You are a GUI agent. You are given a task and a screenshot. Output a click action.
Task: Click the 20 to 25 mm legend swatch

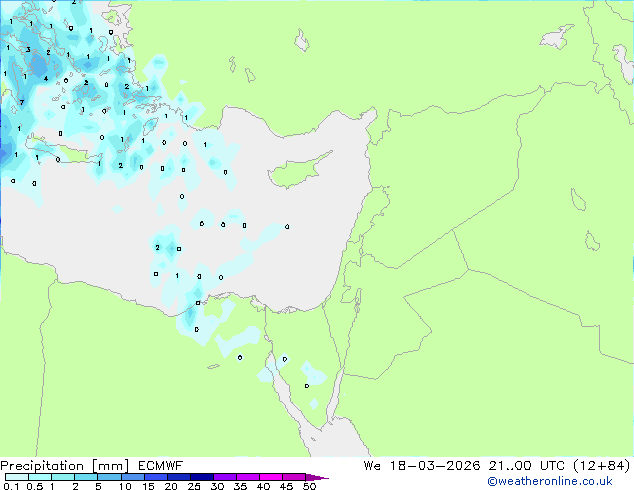(x=178, y=477)
